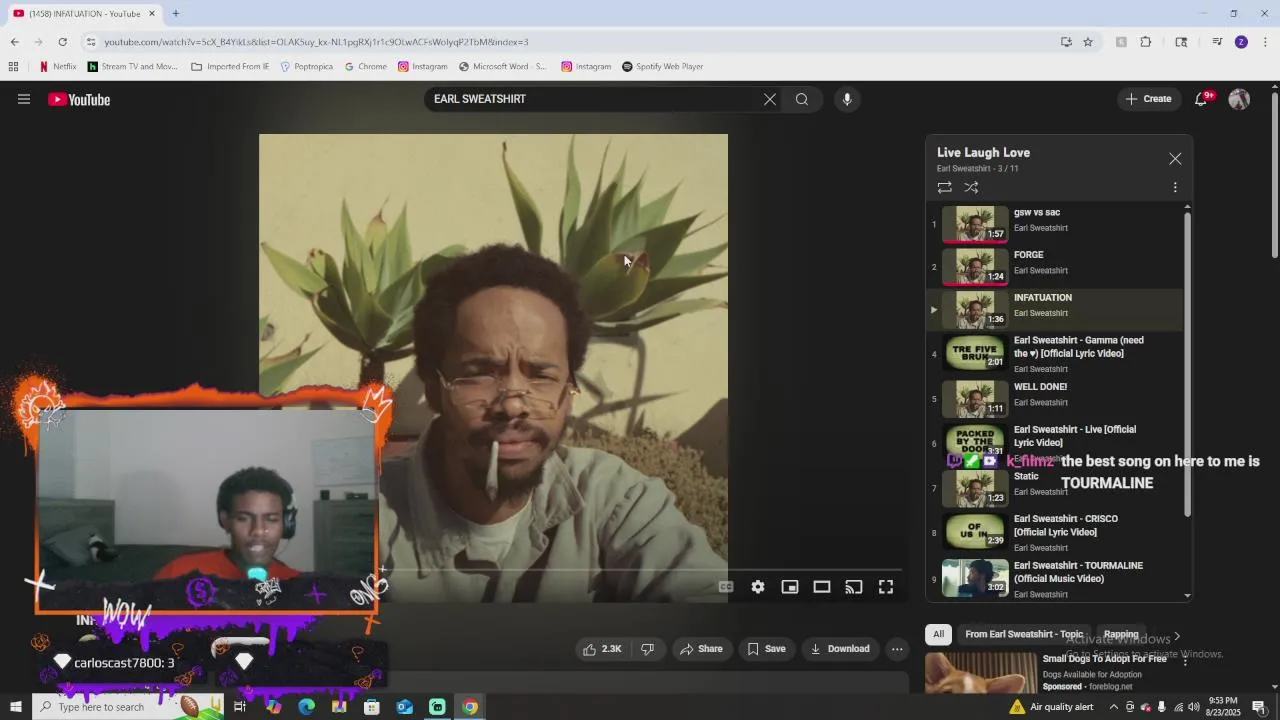Open sponsored Small Dogs ad options menu
This screenshot has height=720, width=1280.
[1185, 661]
